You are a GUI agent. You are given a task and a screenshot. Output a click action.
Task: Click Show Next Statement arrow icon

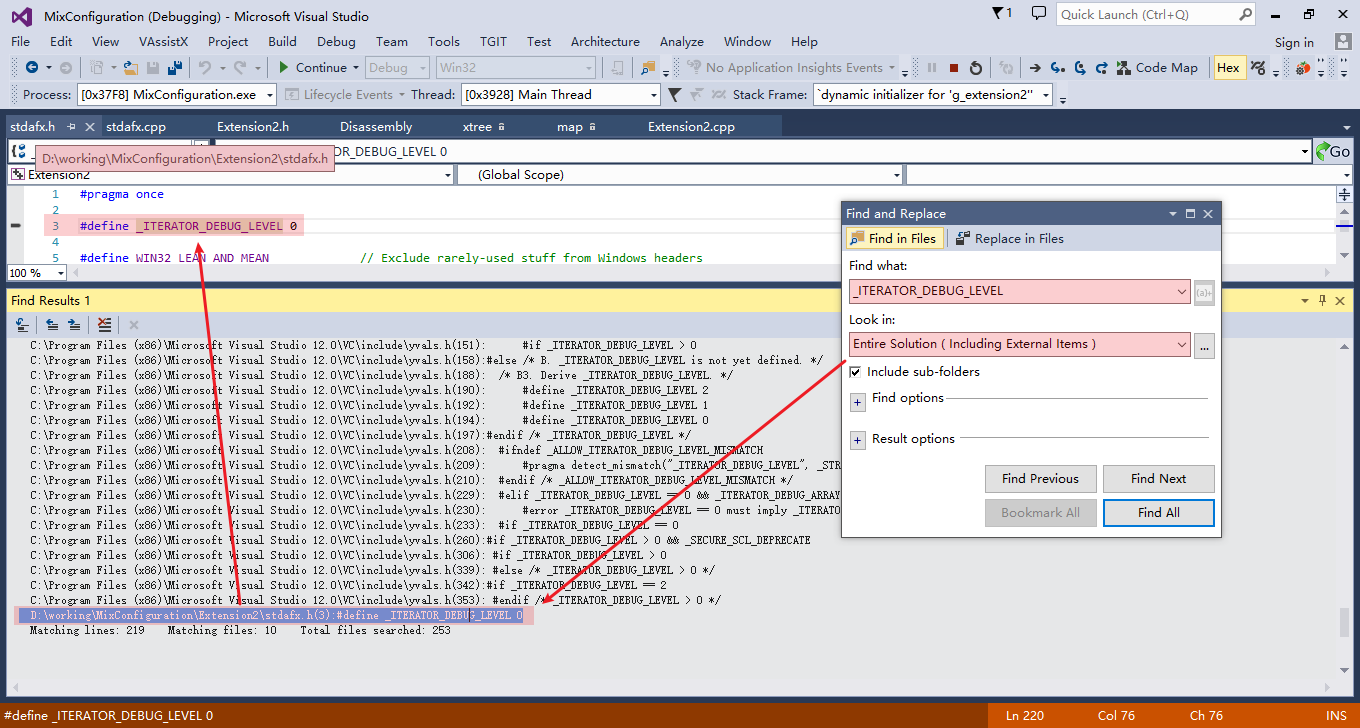tap(1036, 68)
